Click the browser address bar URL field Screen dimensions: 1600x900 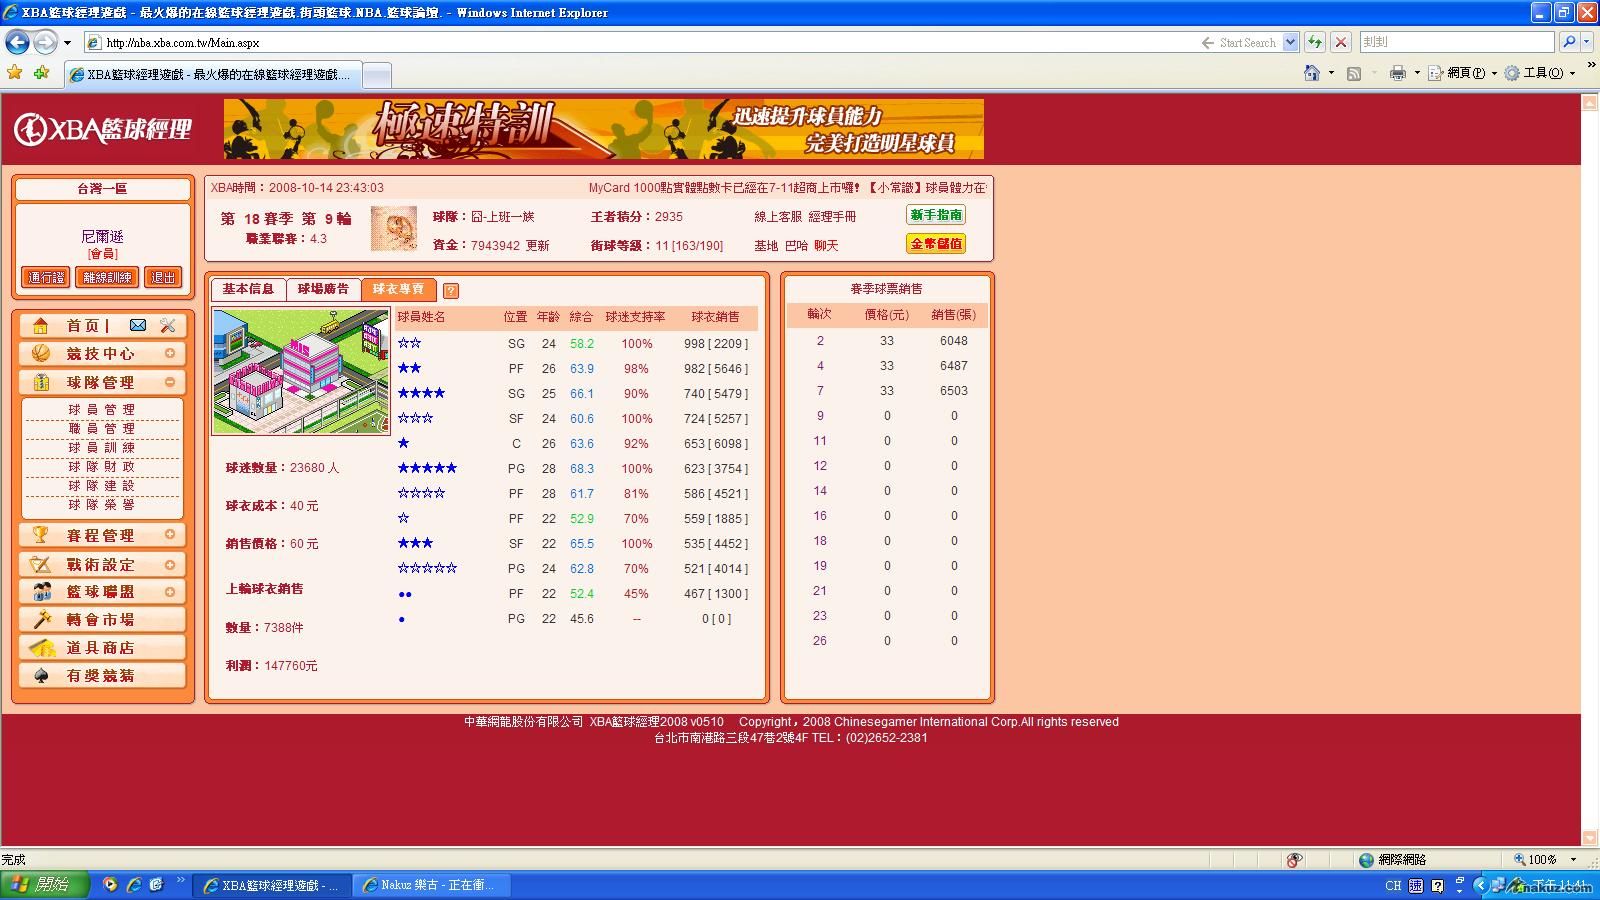coord(640,42)
